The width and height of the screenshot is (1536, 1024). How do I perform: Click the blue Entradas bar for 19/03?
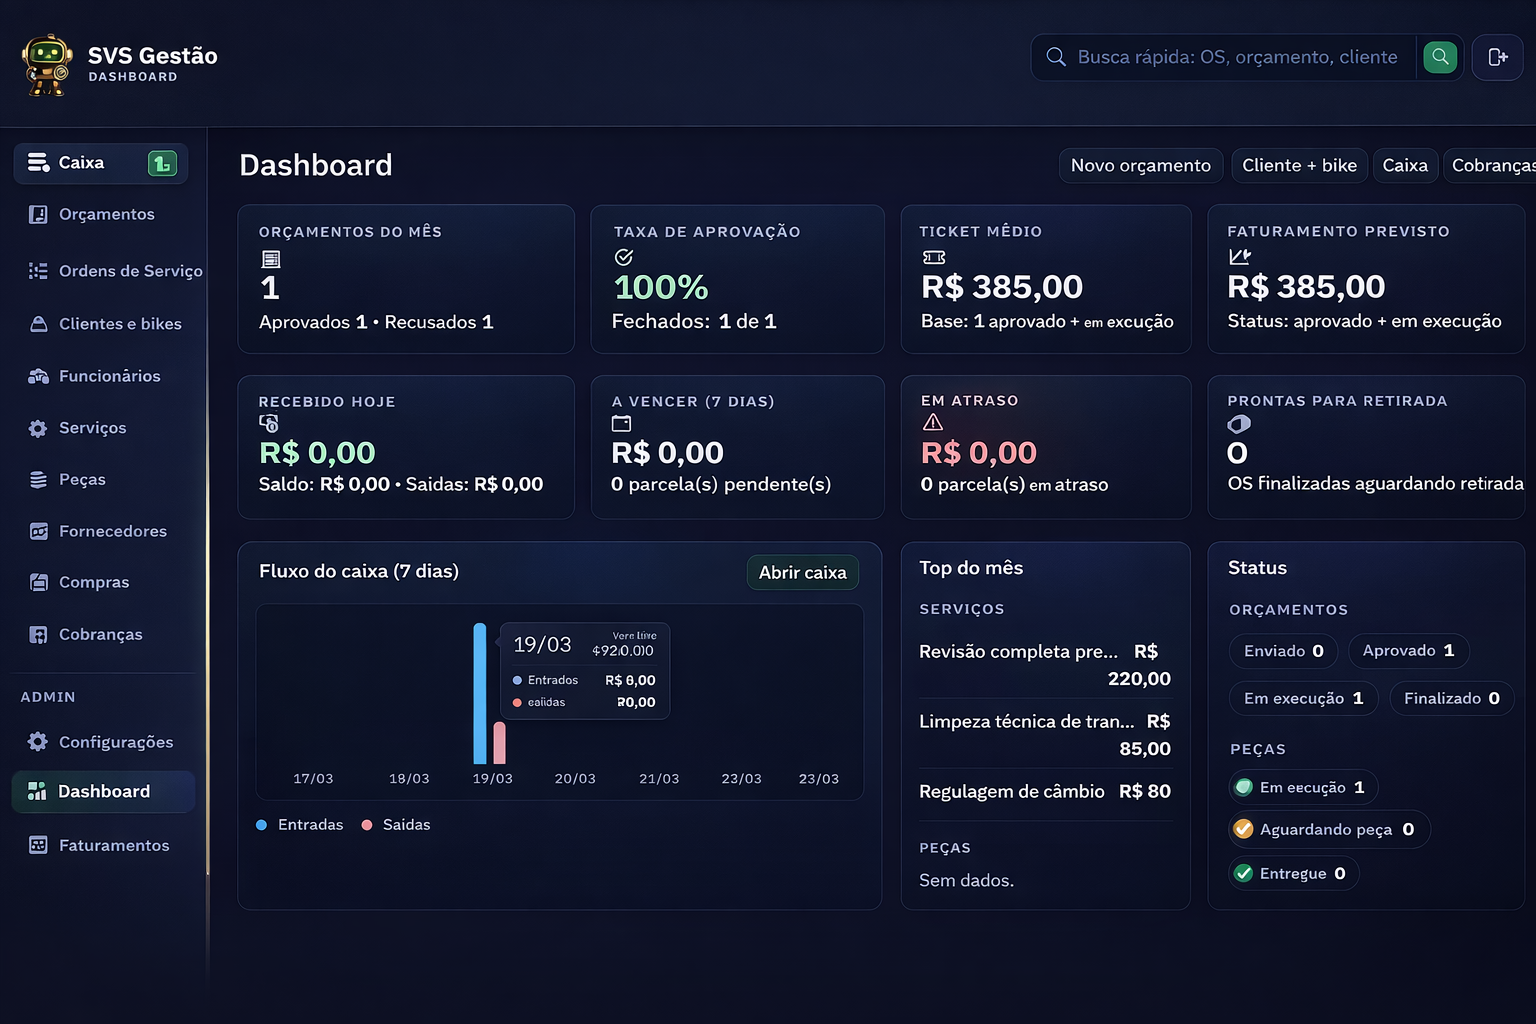coord(480,694)
